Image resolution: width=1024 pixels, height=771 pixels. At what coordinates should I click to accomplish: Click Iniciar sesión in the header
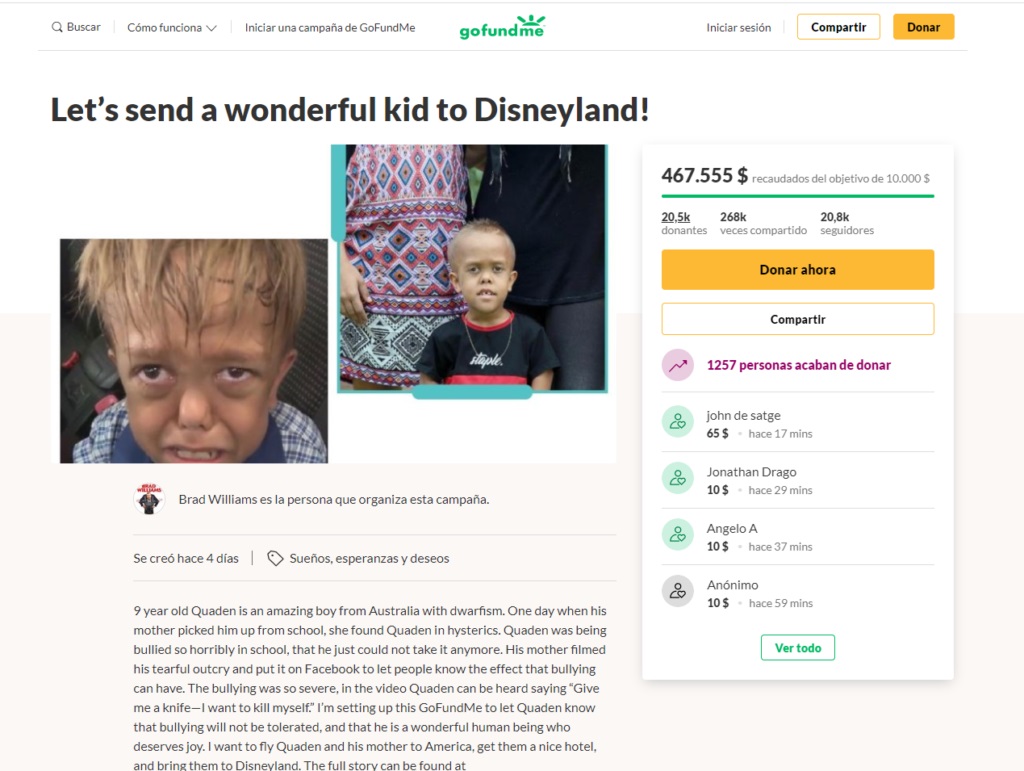pos(739,27)
